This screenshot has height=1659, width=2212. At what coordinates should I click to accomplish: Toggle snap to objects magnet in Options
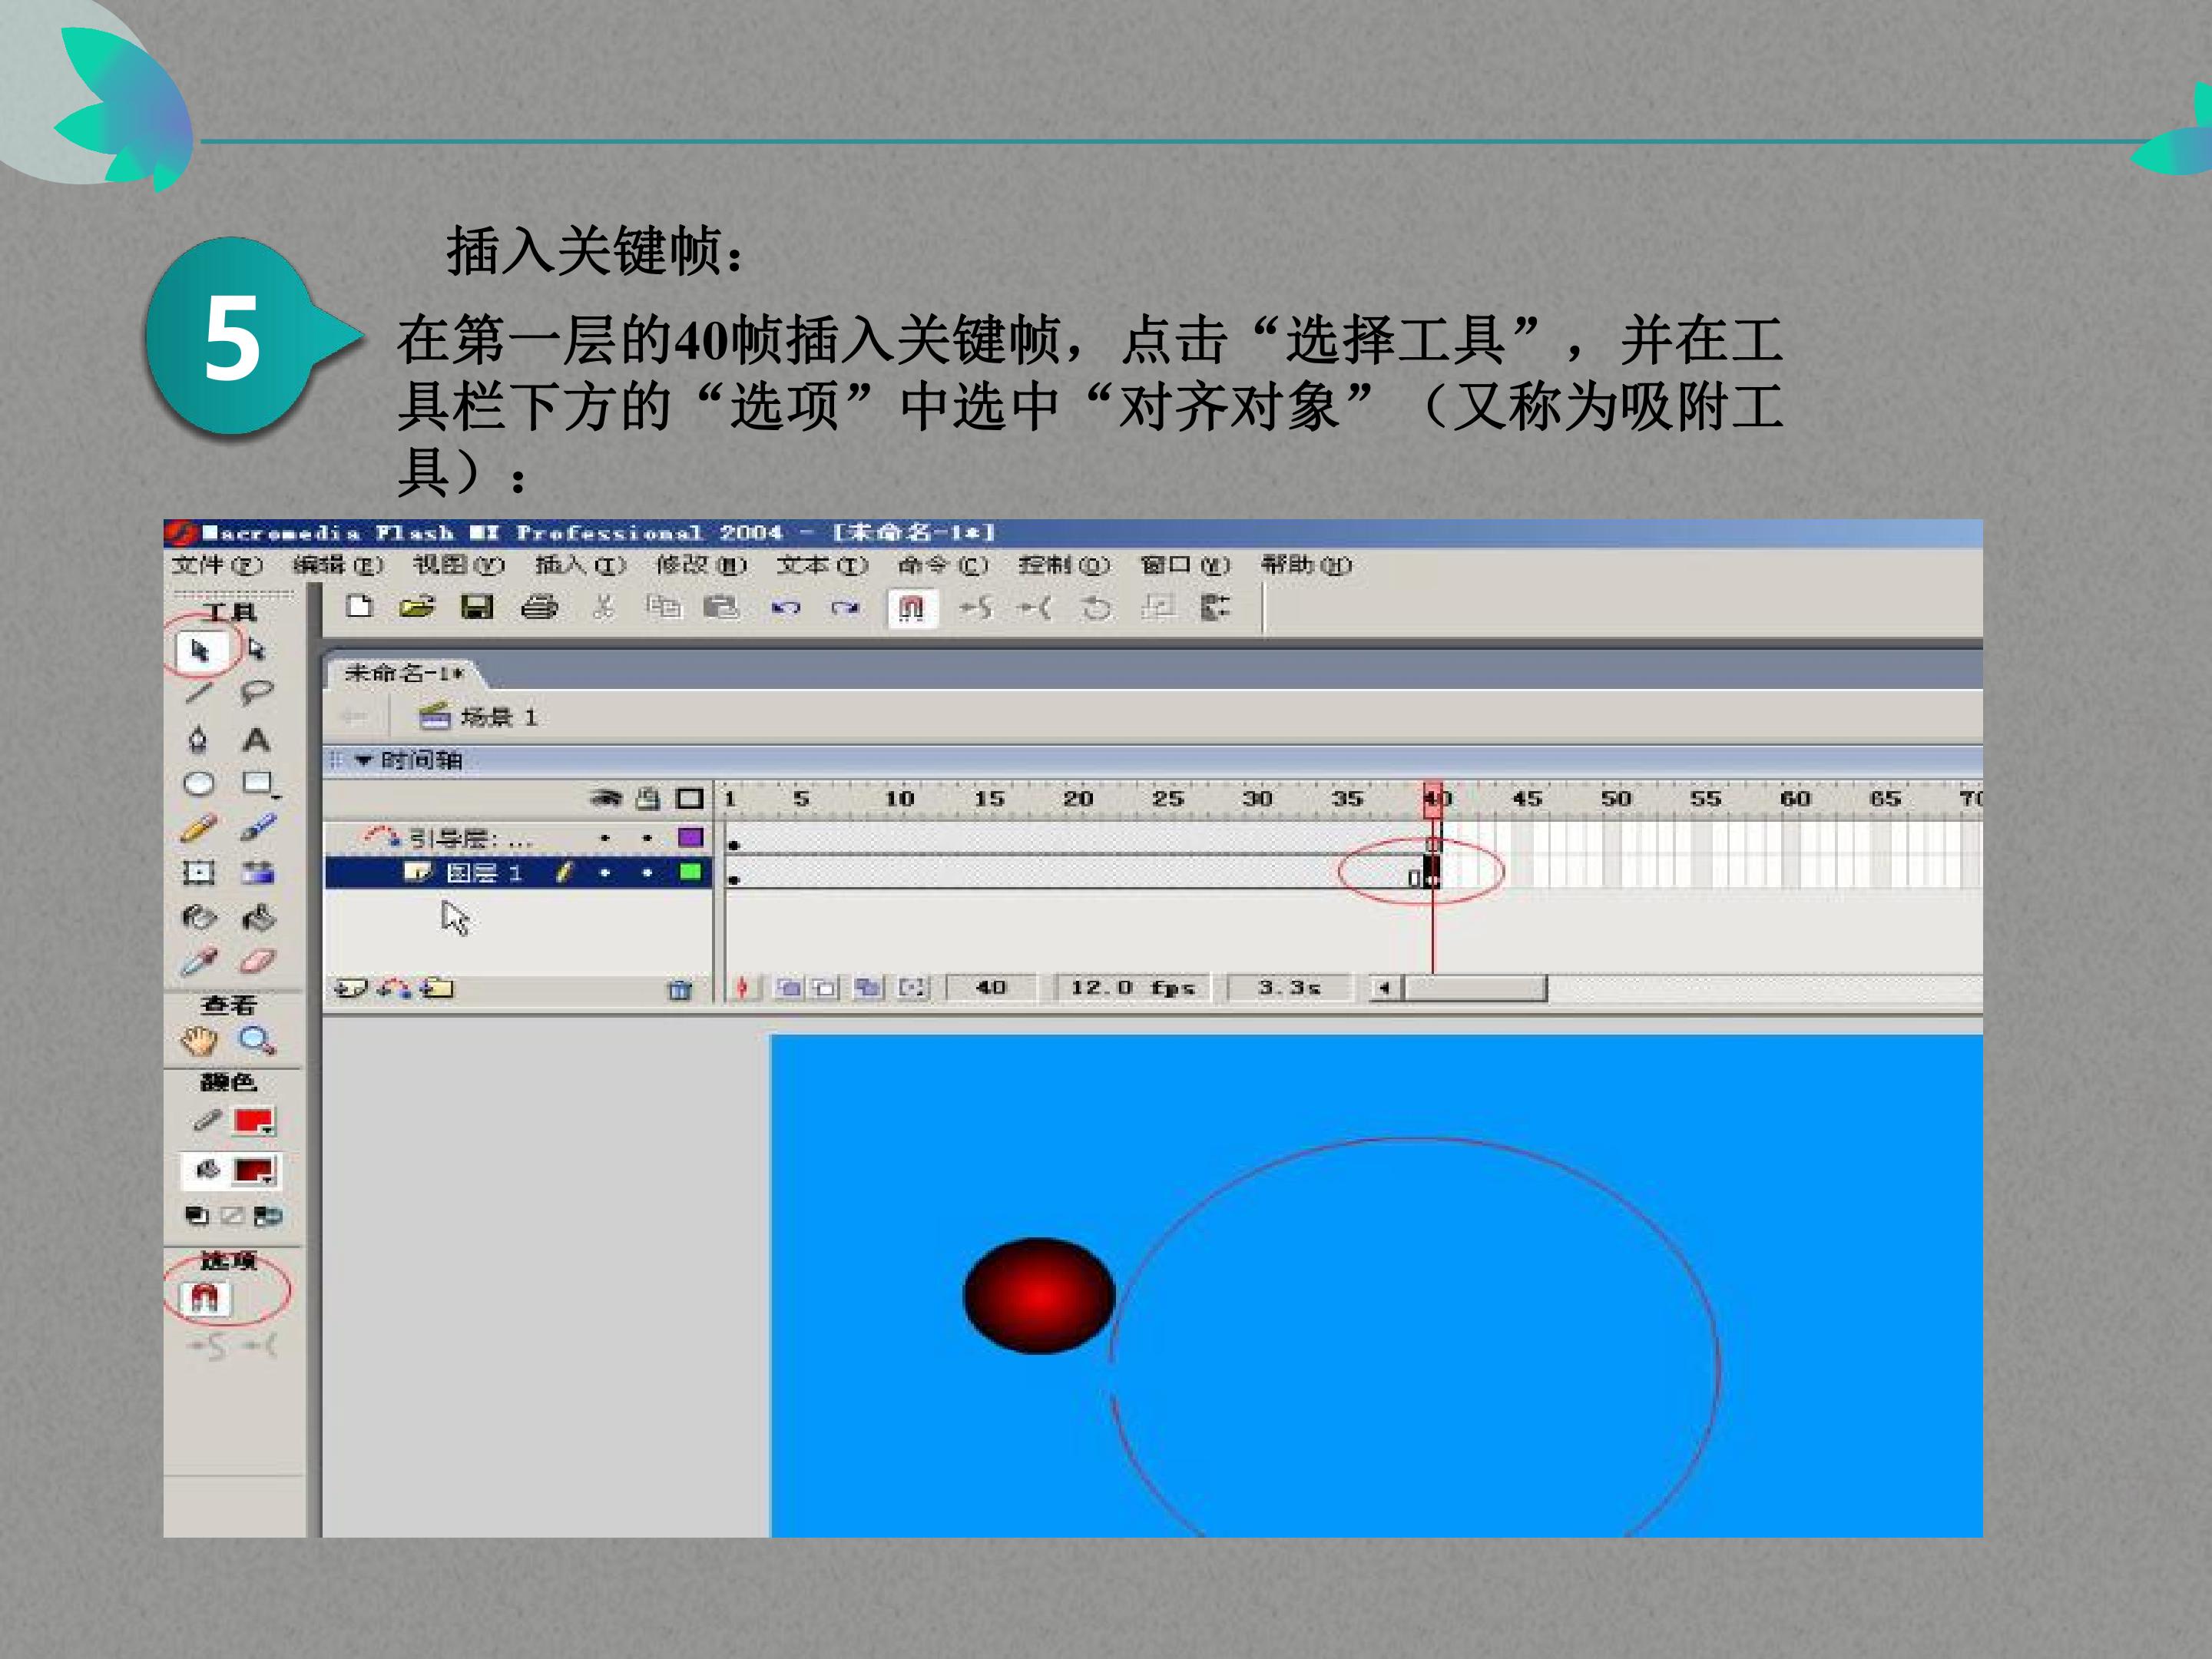pos(205,1298)
